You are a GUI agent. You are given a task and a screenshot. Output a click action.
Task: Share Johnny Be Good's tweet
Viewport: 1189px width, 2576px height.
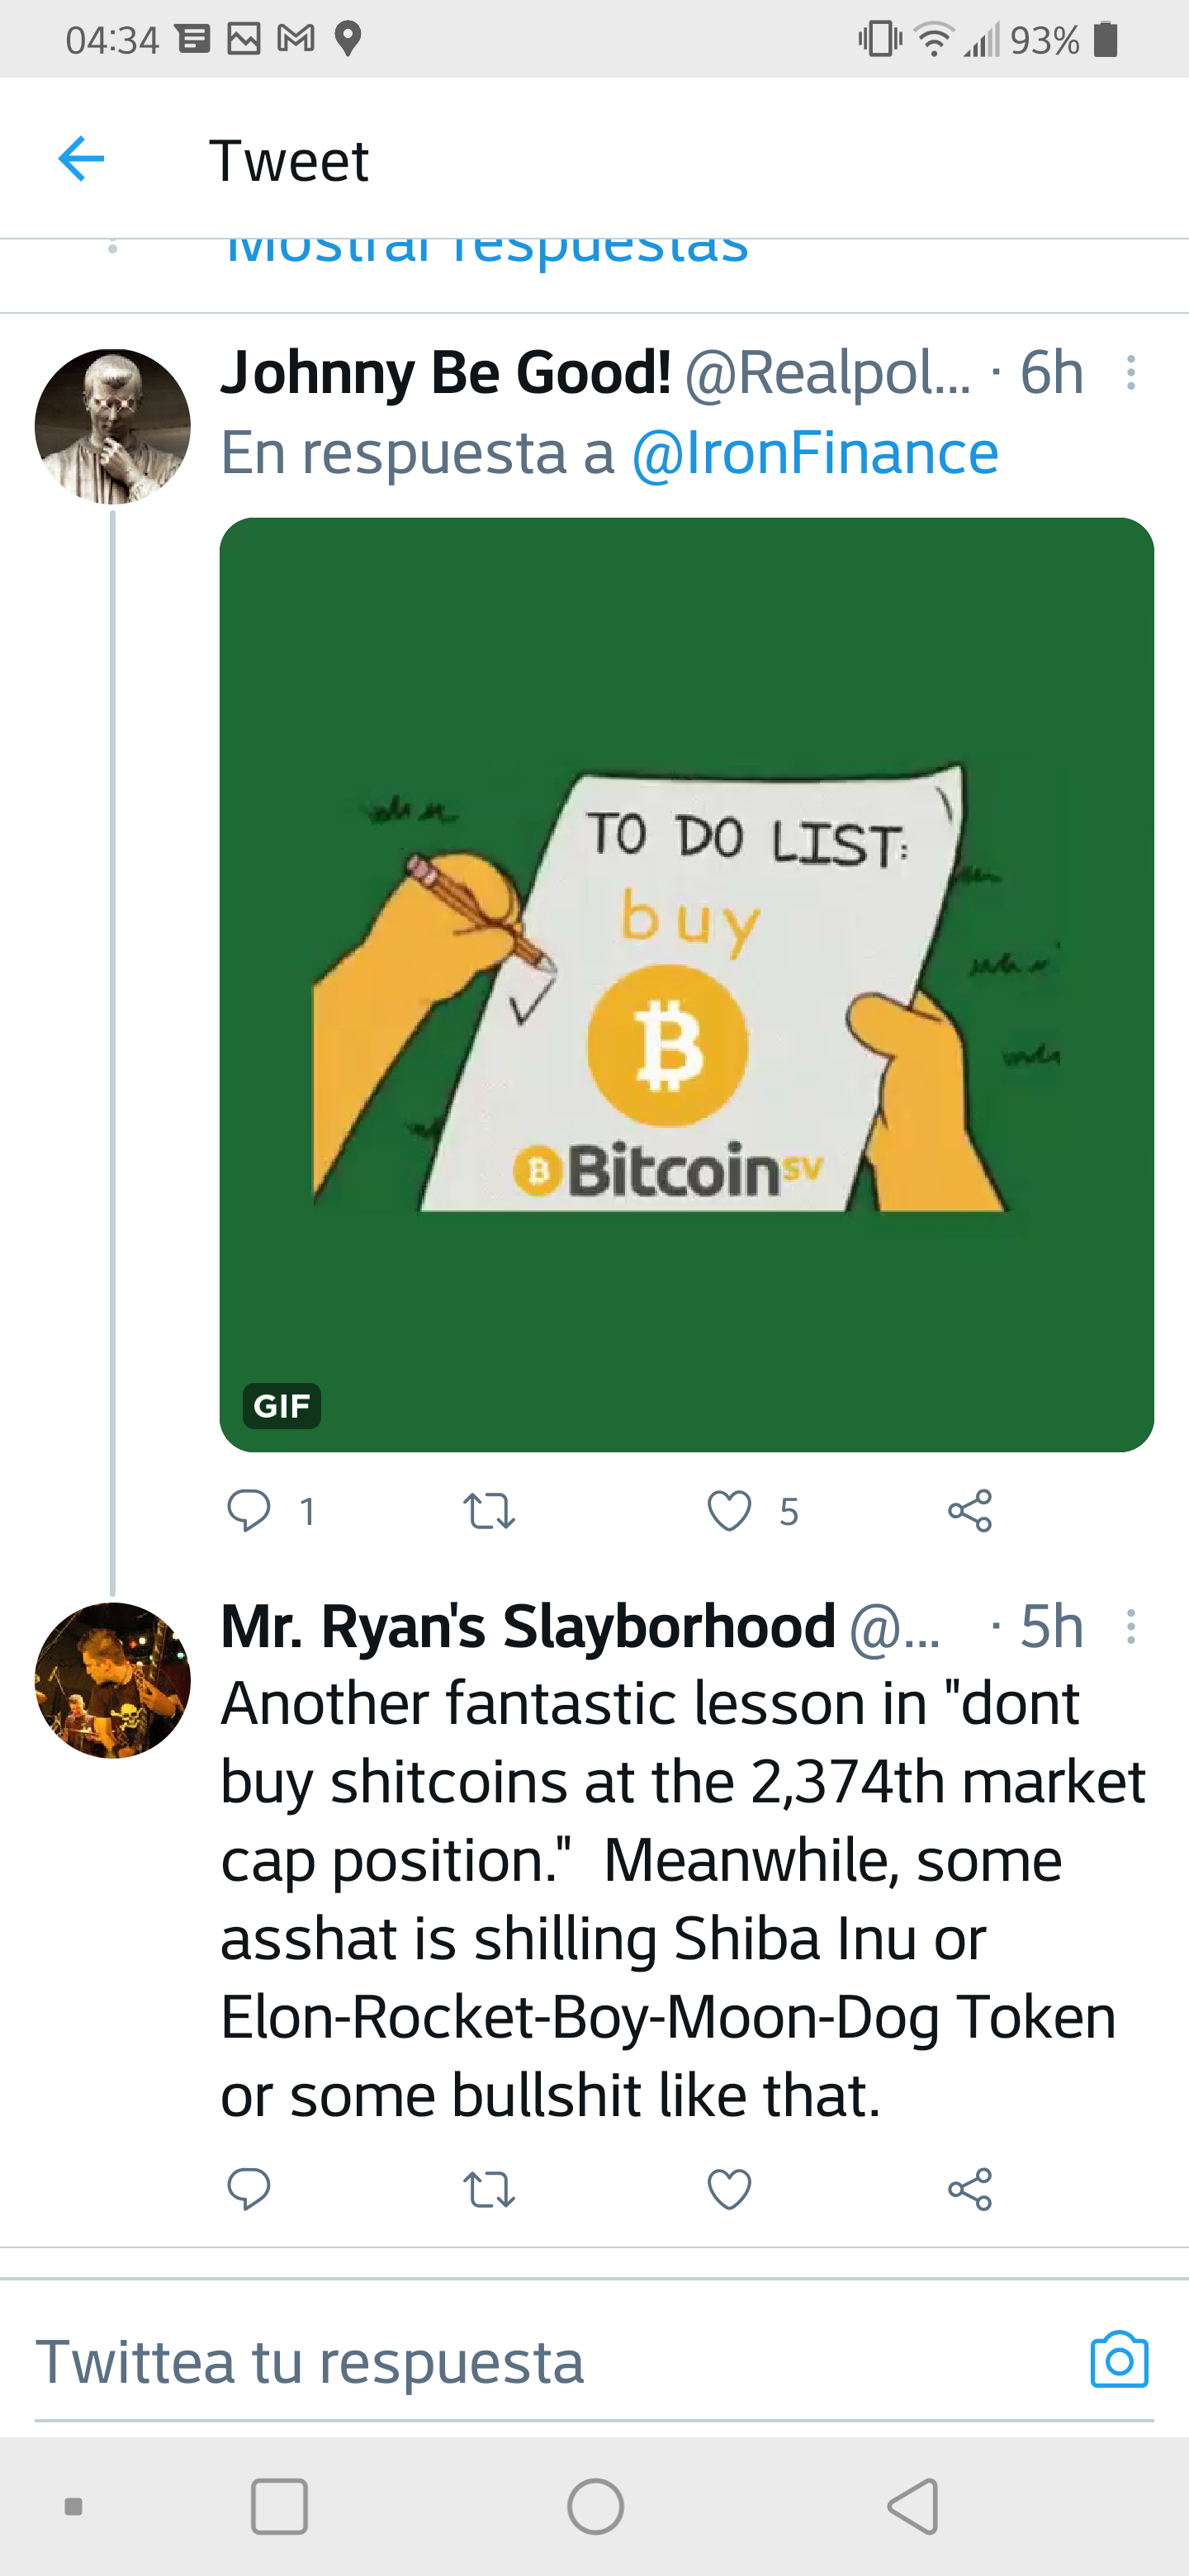969,1510
